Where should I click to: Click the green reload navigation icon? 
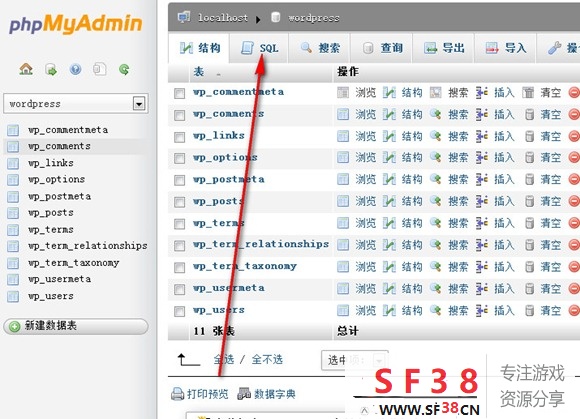pyautogui.click(x=124, y=69)
